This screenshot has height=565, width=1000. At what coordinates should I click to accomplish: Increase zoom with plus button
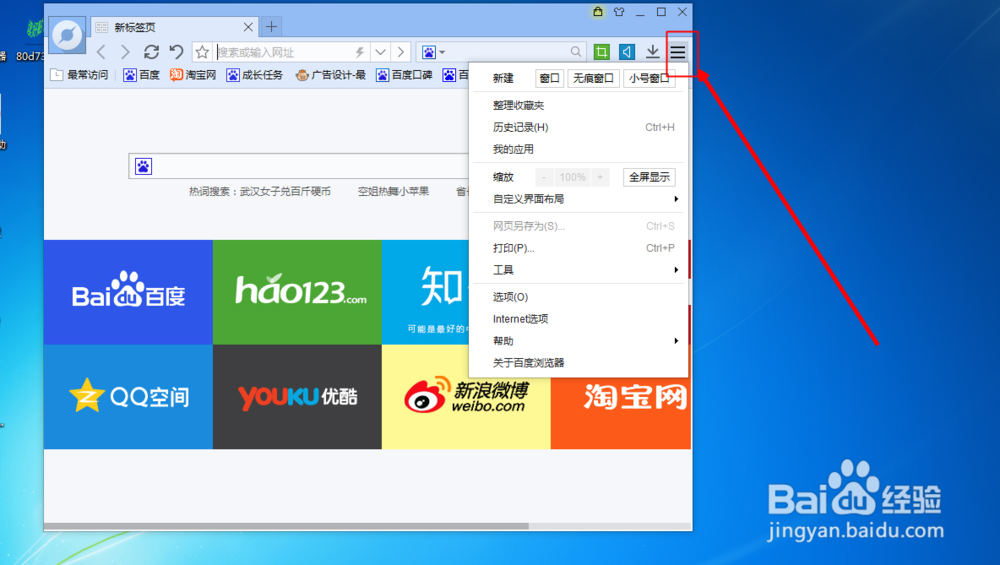pyautogui.click(x=600, y=177)
